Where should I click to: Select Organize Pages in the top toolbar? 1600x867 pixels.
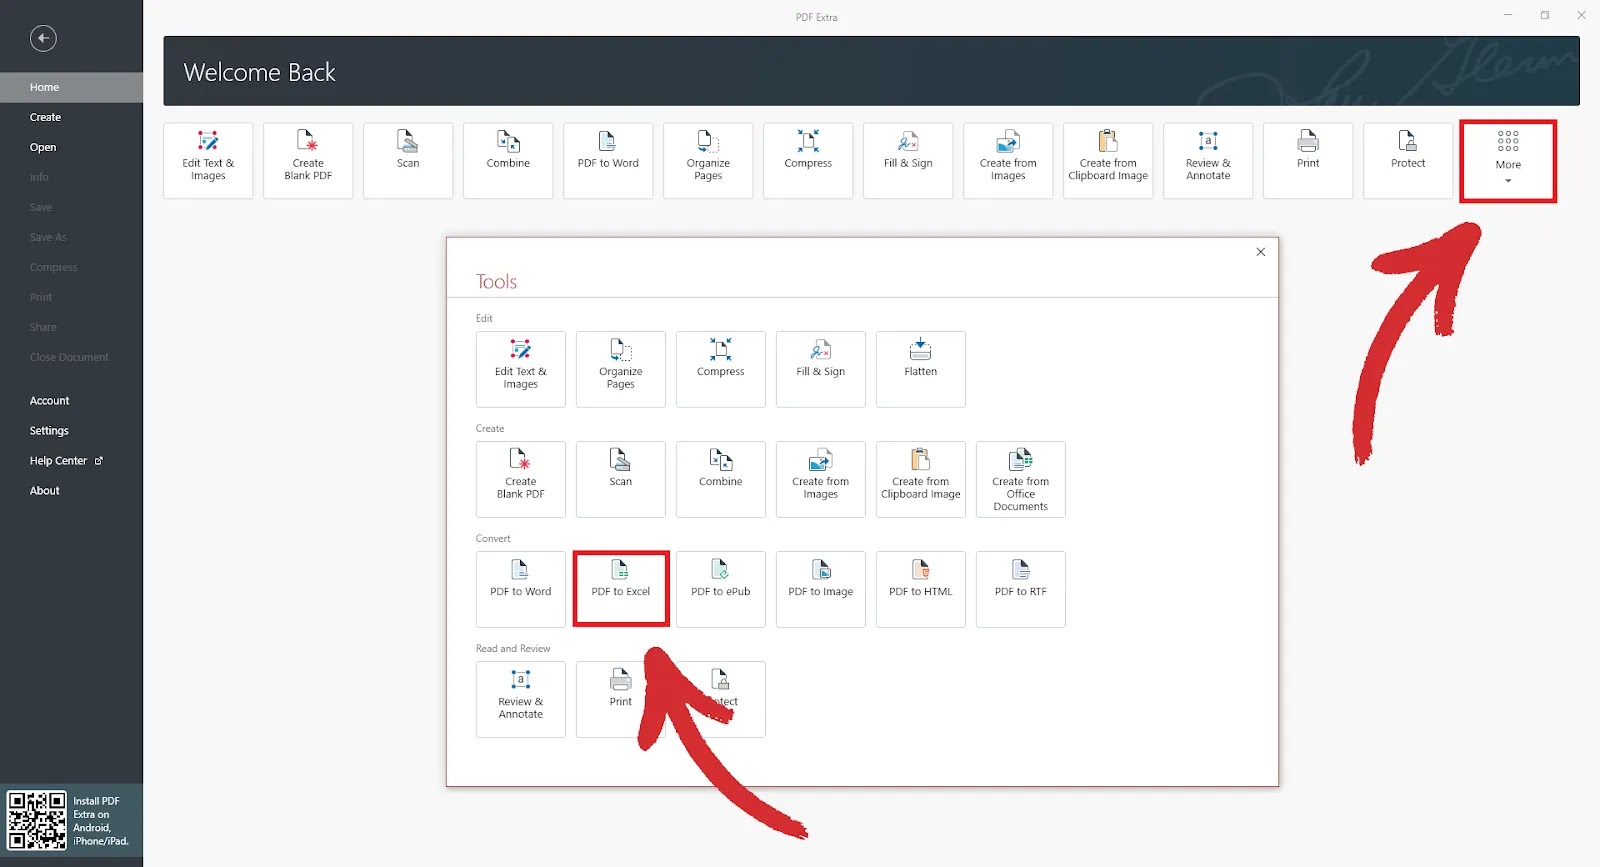pos(708,160)
